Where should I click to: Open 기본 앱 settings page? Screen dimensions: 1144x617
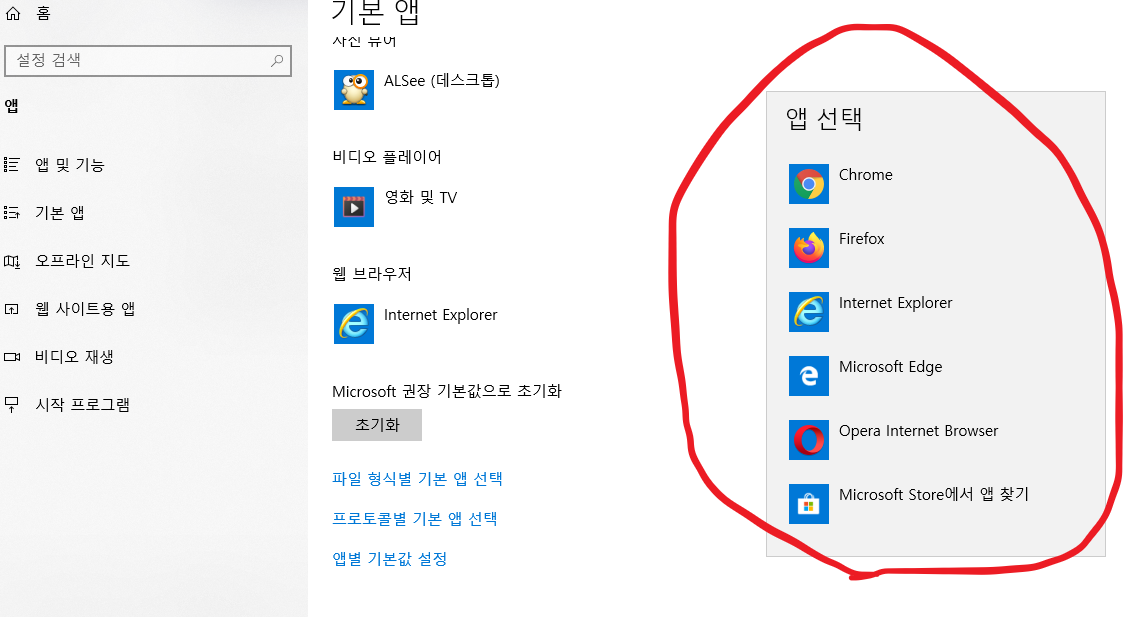(x=60, y=213)
